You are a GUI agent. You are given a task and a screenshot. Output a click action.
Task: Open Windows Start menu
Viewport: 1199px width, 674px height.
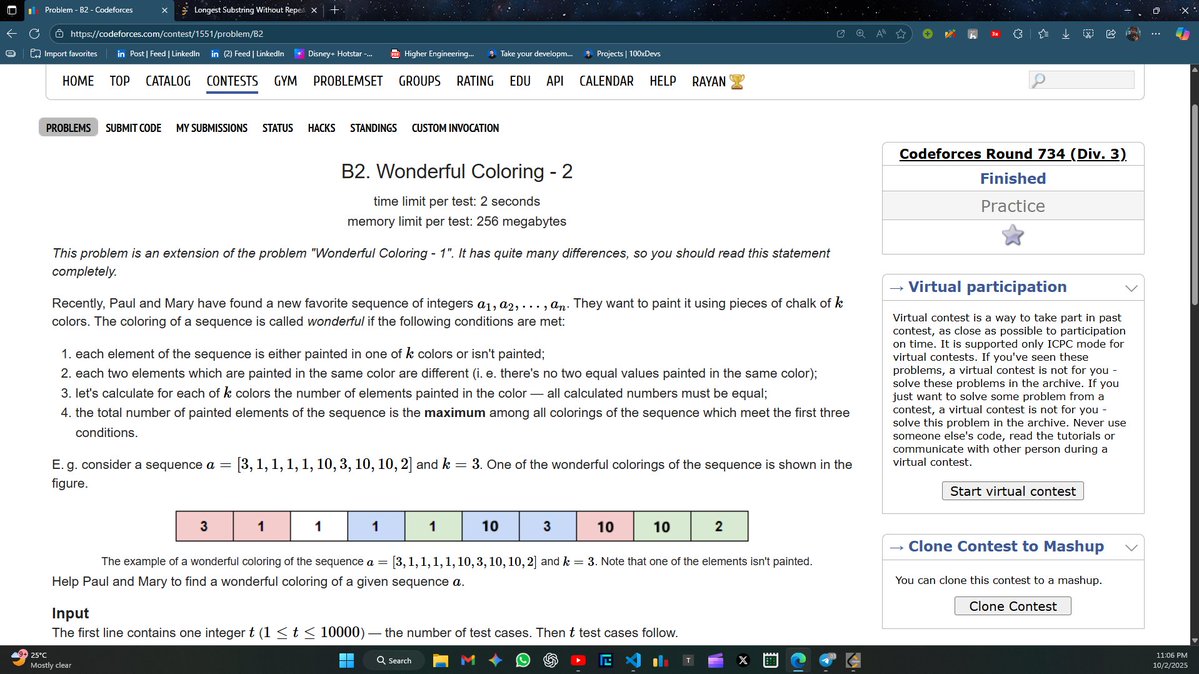tap(346, 660)
